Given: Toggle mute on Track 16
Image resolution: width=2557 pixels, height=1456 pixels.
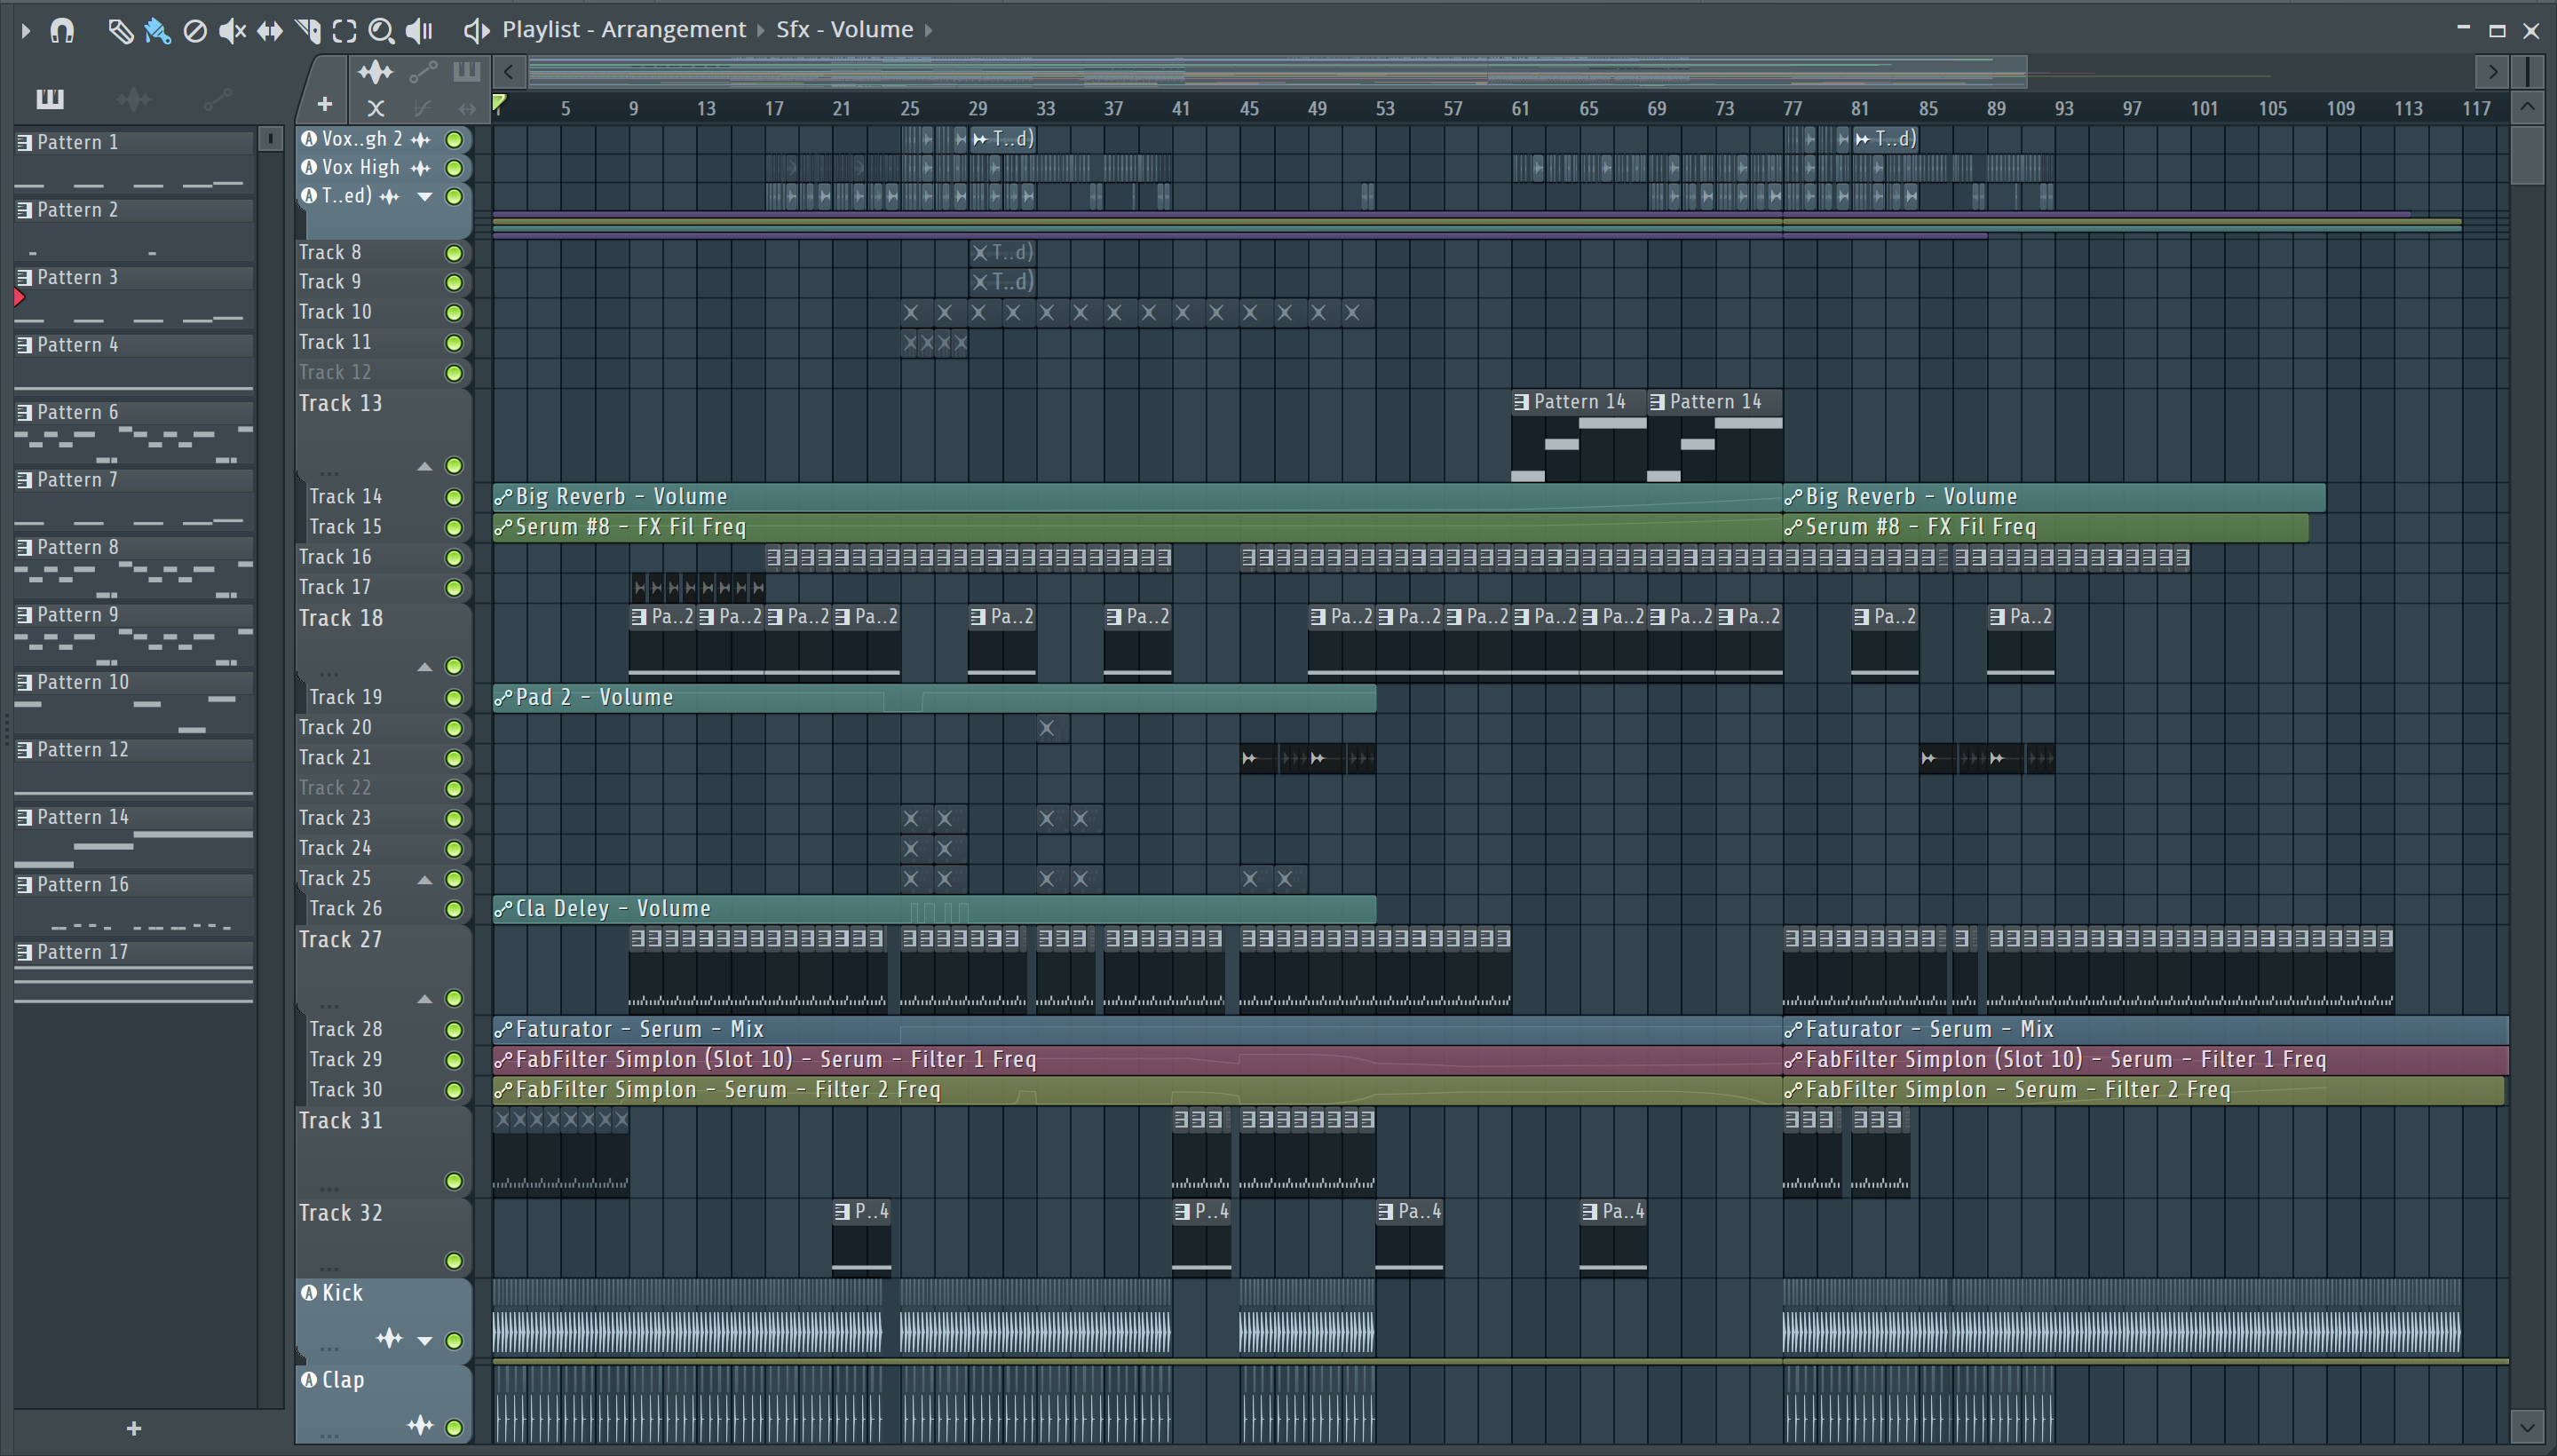Looking at the screenshot, I should (454, 558).
